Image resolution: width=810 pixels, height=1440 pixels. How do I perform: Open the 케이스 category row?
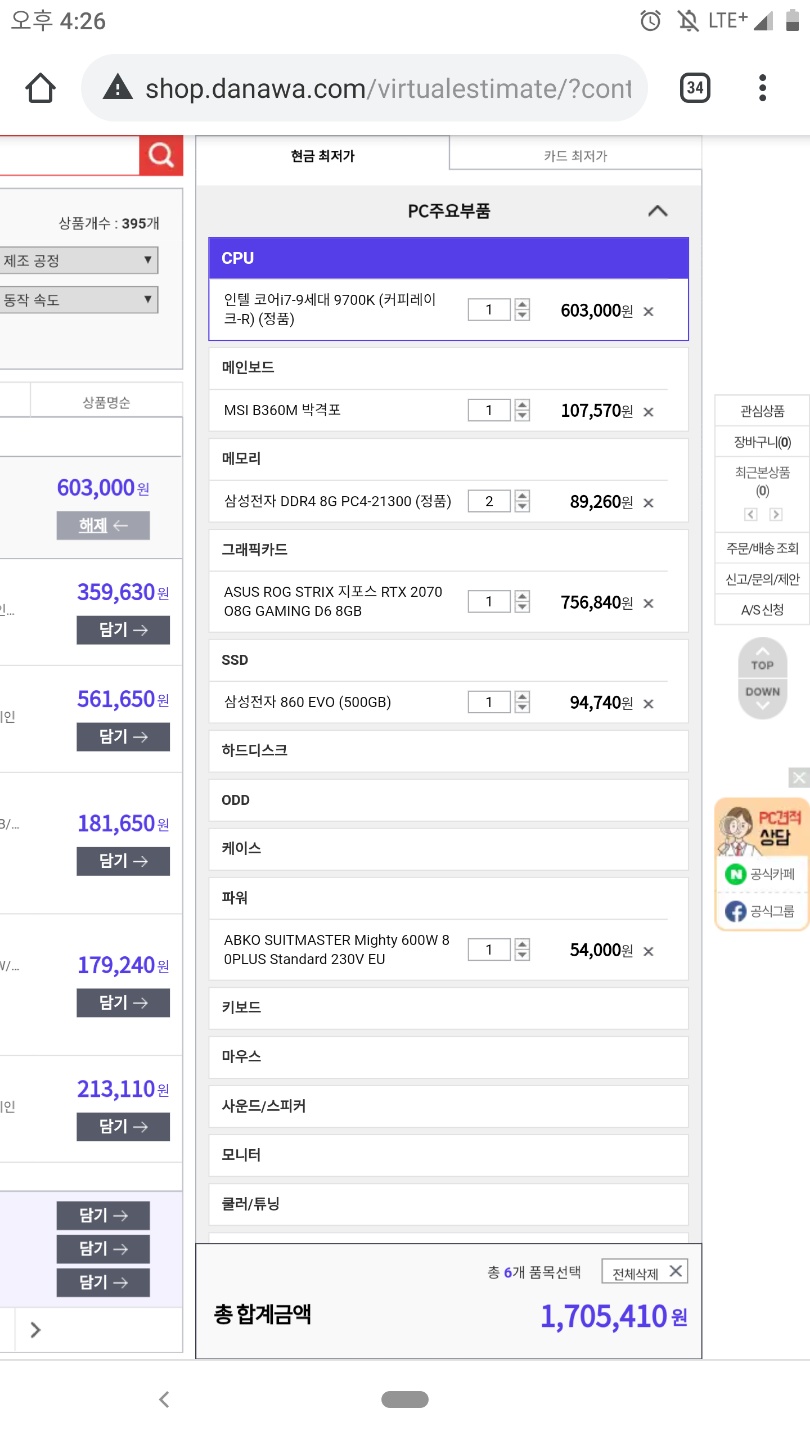pyautogui.click(x=448, y=848)
